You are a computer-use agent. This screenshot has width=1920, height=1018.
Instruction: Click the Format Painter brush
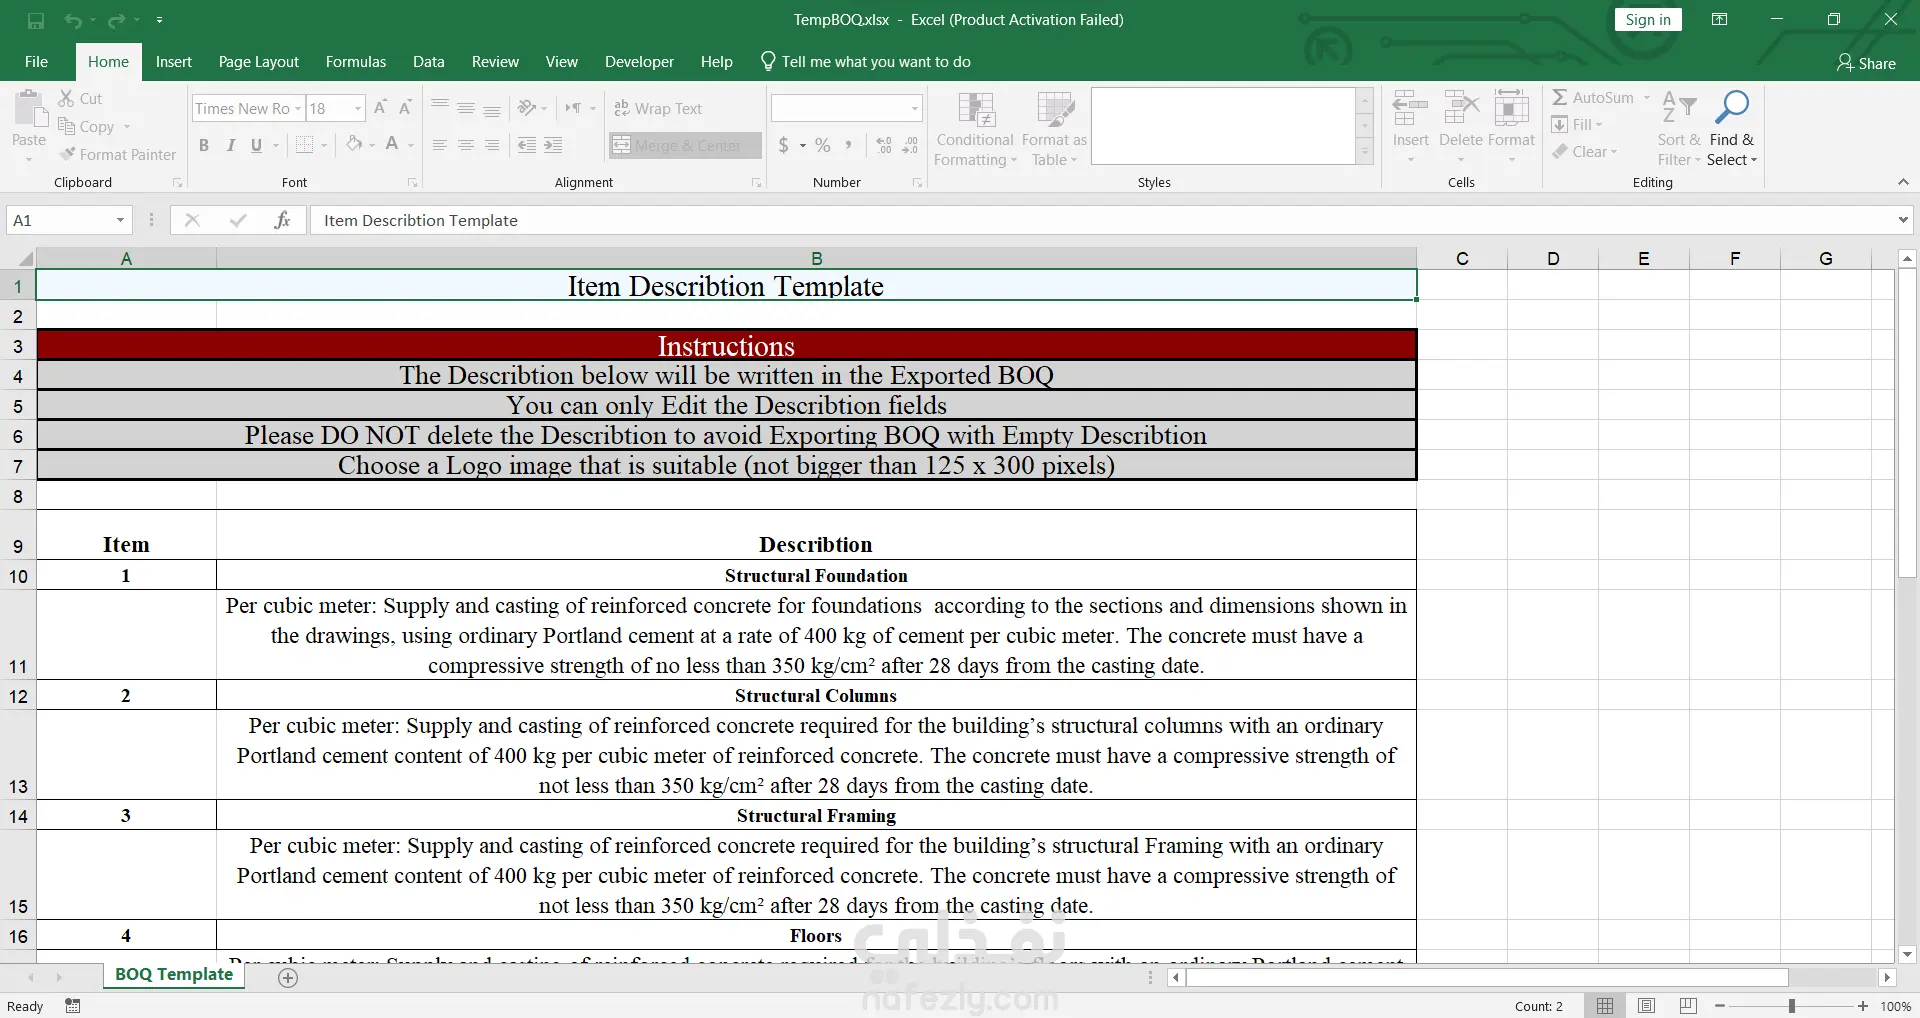(x=118, y=154)
